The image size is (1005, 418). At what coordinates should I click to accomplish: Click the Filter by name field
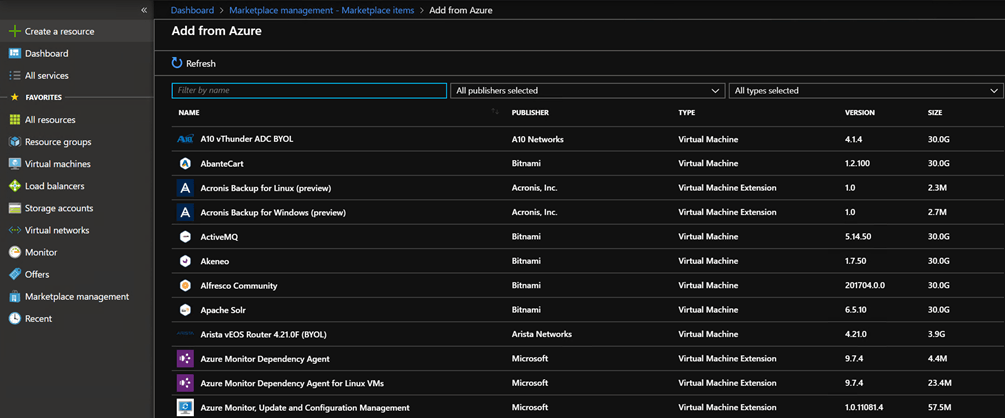tap(309, 90)
